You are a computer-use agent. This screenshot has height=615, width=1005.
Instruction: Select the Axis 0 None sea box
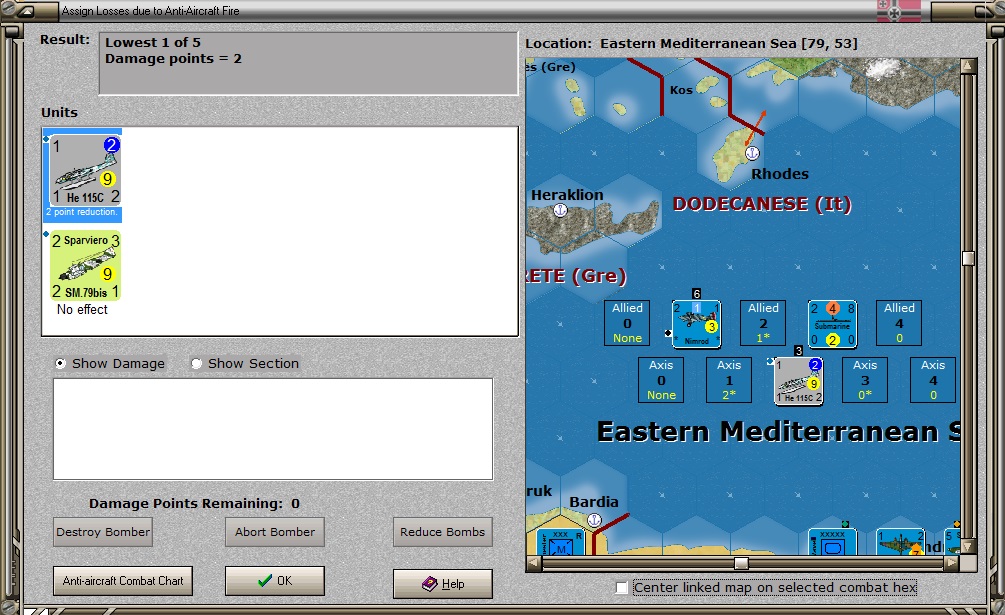(x=661, y=380)
